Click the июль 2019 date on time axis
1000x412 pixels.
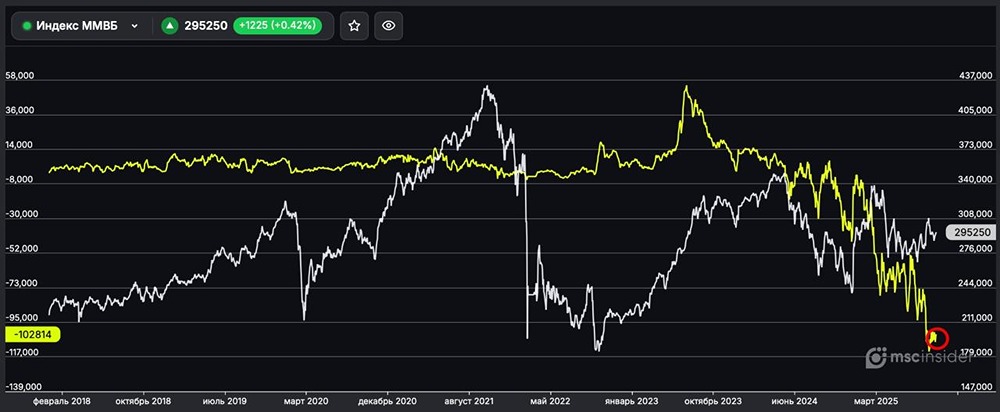pos(224,402)
